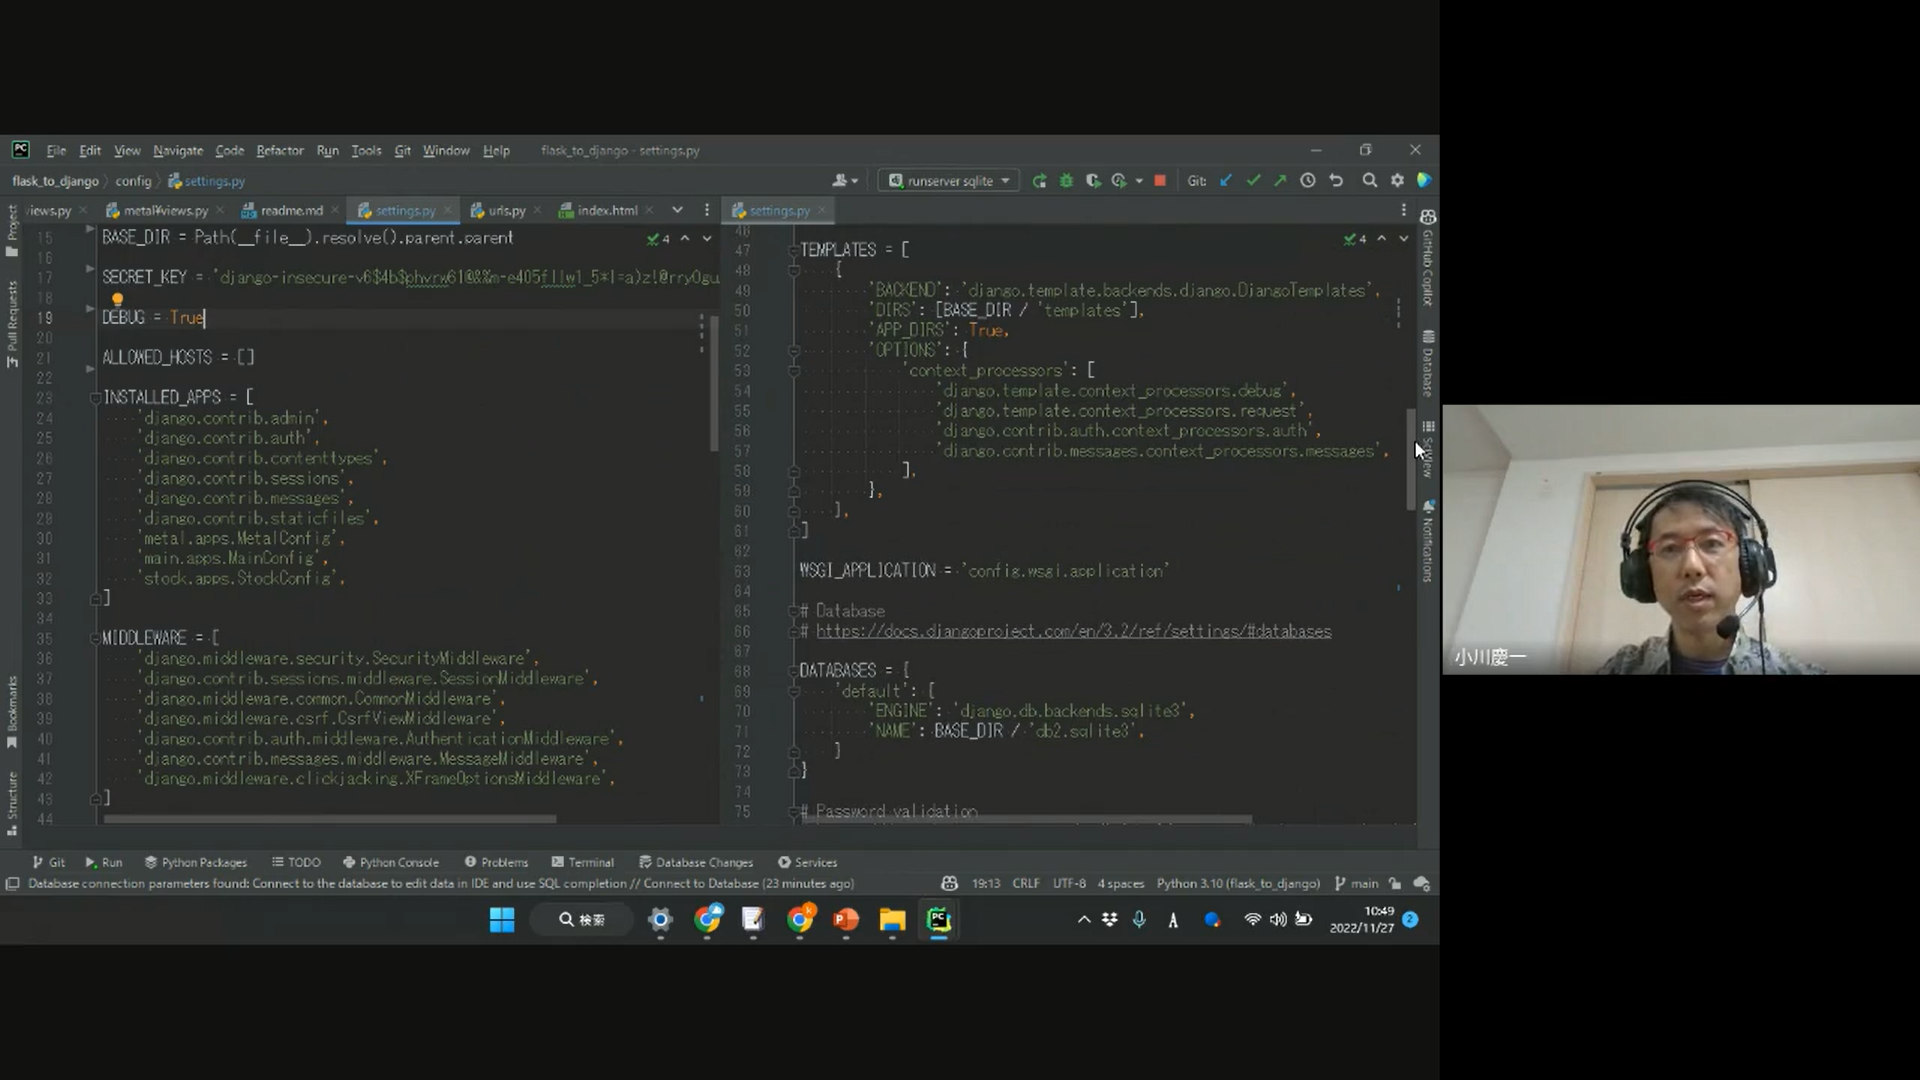Click the left editor horizontal scrollbar
The width and height of the screenshot is (1920, 1080).
pos(330,819)
